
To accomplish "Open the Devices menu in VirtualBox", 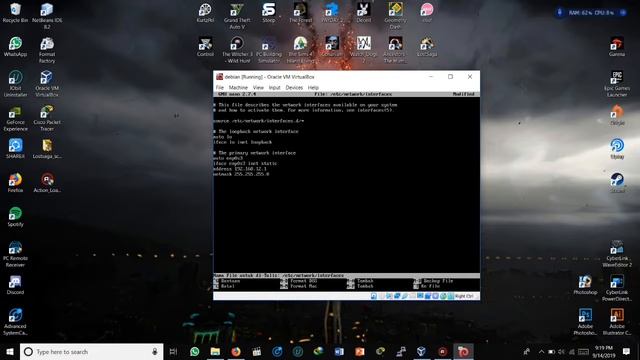I will click(294, 88).
